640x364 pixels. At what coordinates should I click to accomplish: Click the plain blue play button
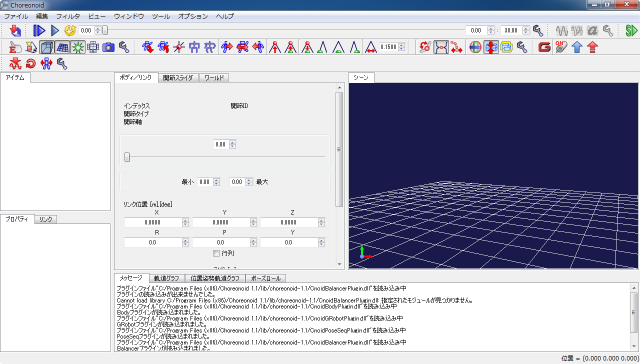point(55,31)
